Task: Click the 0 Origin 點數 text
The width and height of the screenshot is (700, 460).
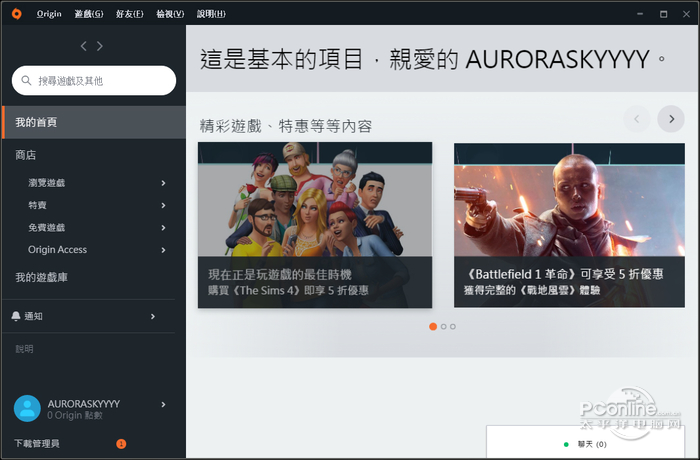Action: pos(75,415)
